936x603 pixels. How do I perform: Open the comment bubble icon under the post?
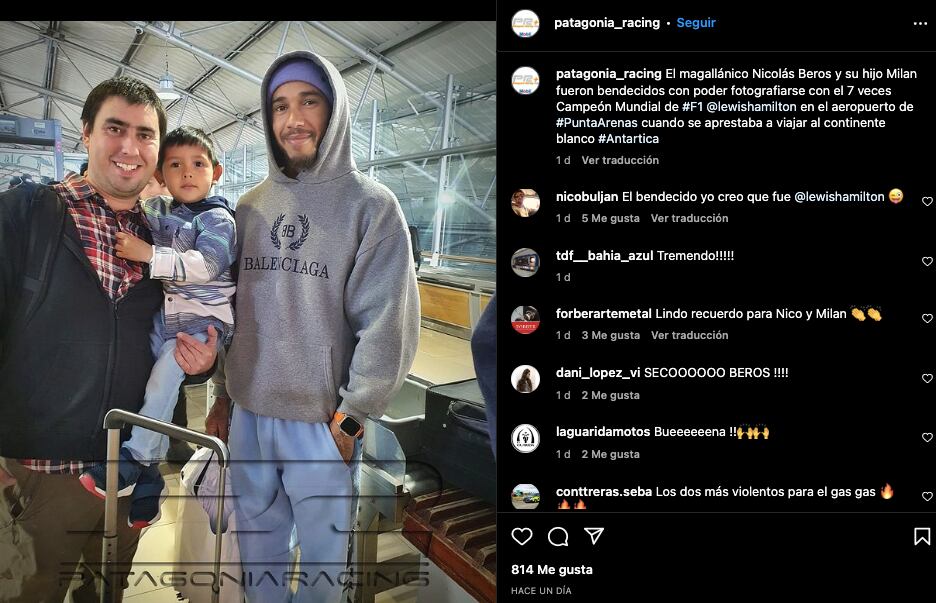[558, 536]
